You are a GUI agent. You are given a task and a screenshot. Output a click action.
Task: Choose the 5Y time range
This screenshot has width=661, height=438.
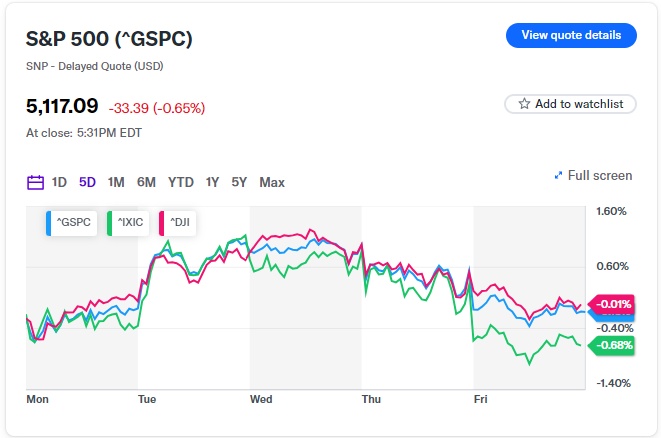239,182
